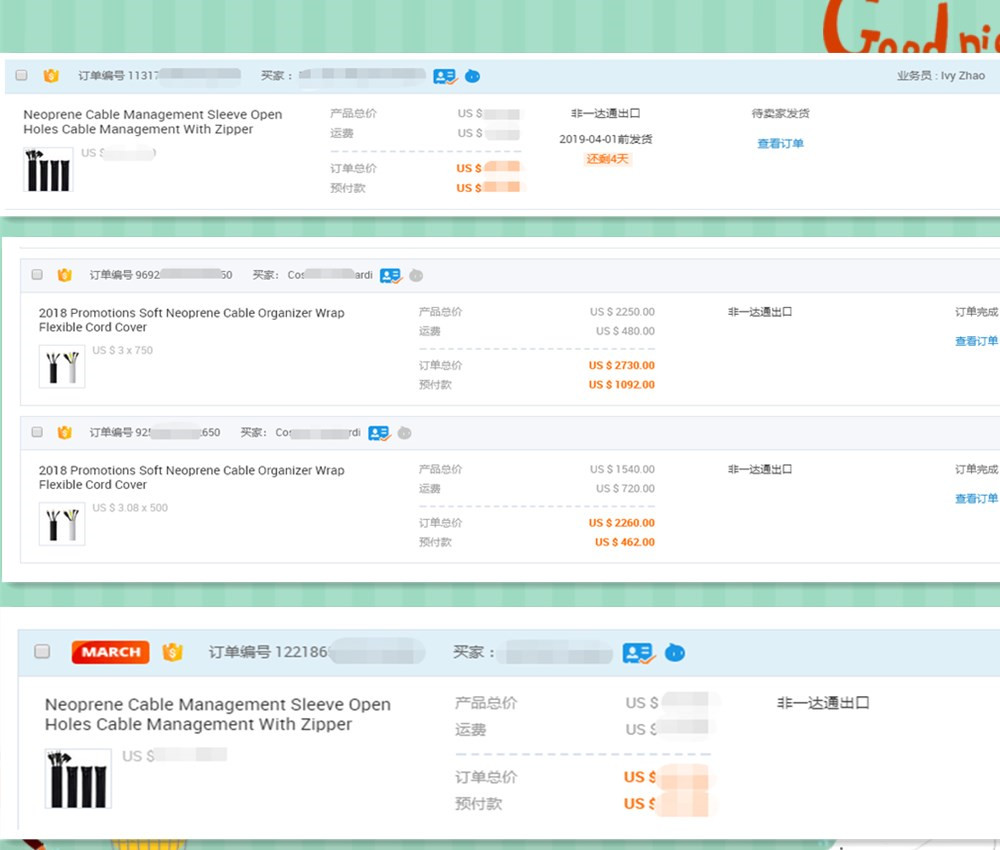This screenshot has height=850, width=1000.
Task: Open Cable Organizer Wrap title in order 9692
Action: pyautogui.click(x=191, y=320)
